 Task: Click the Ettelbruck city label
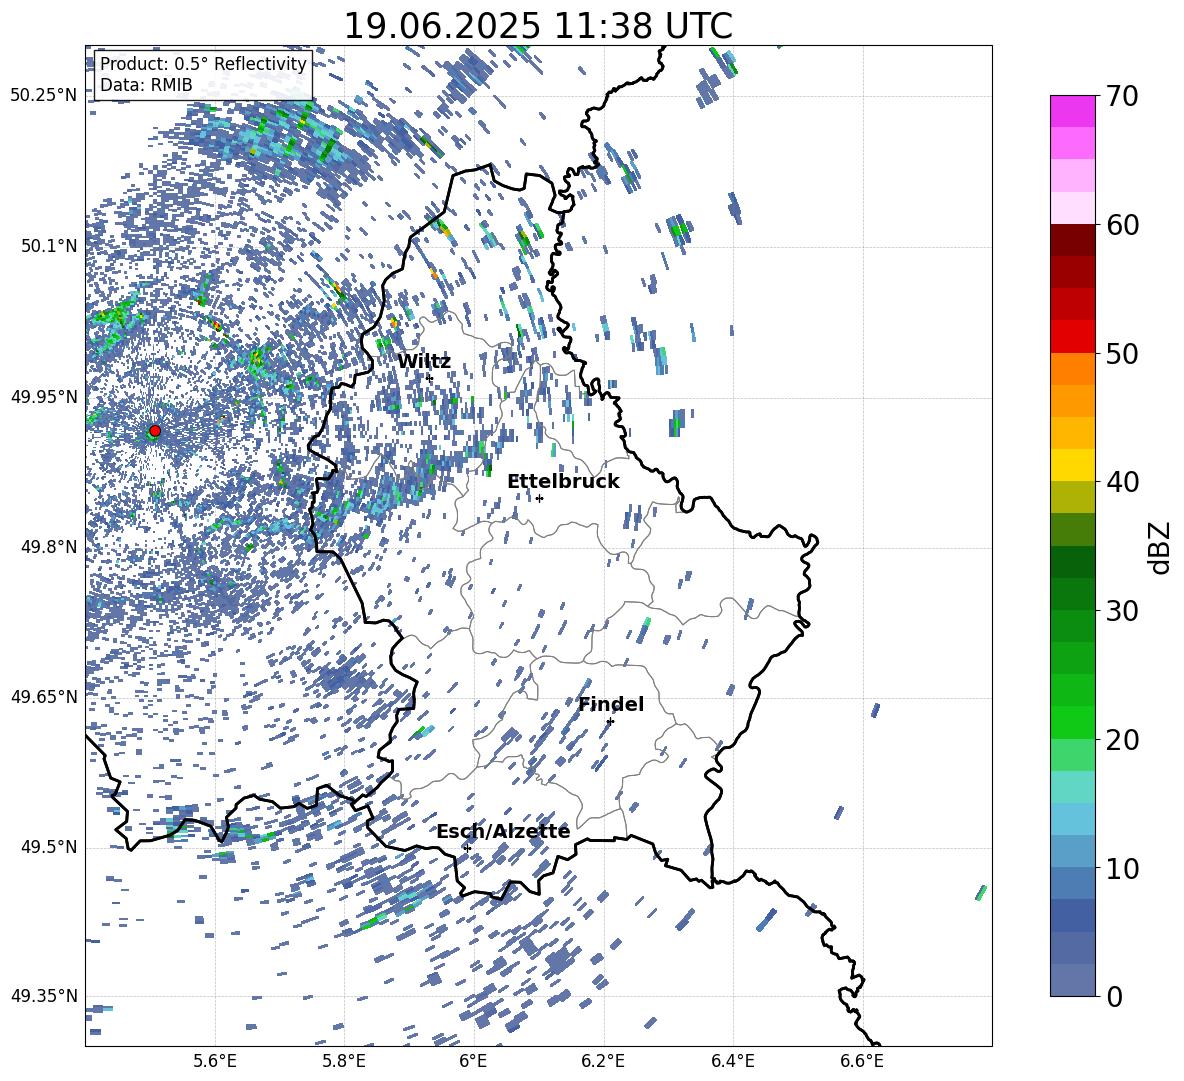563,482
